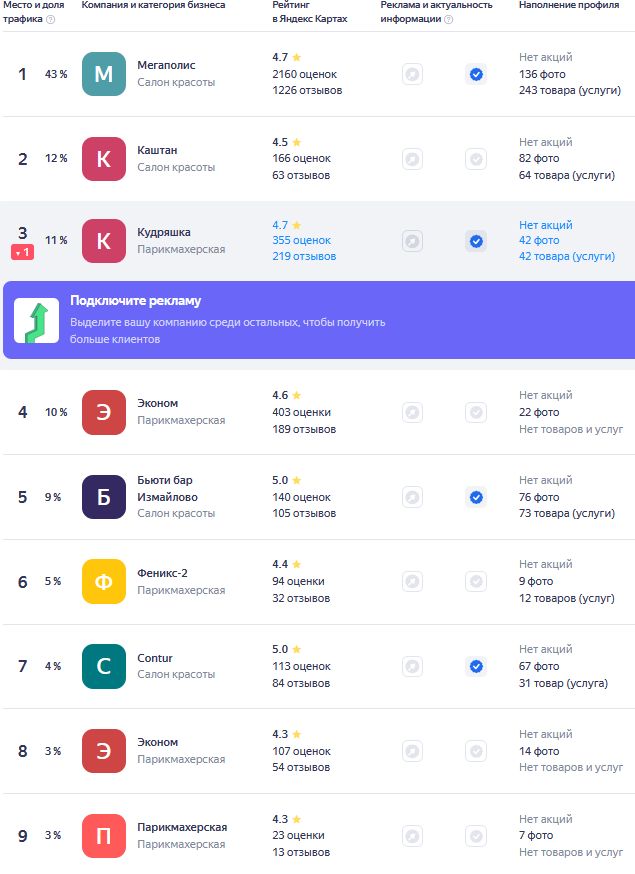Click the Кудряшка company name

[x=164, y=232]
